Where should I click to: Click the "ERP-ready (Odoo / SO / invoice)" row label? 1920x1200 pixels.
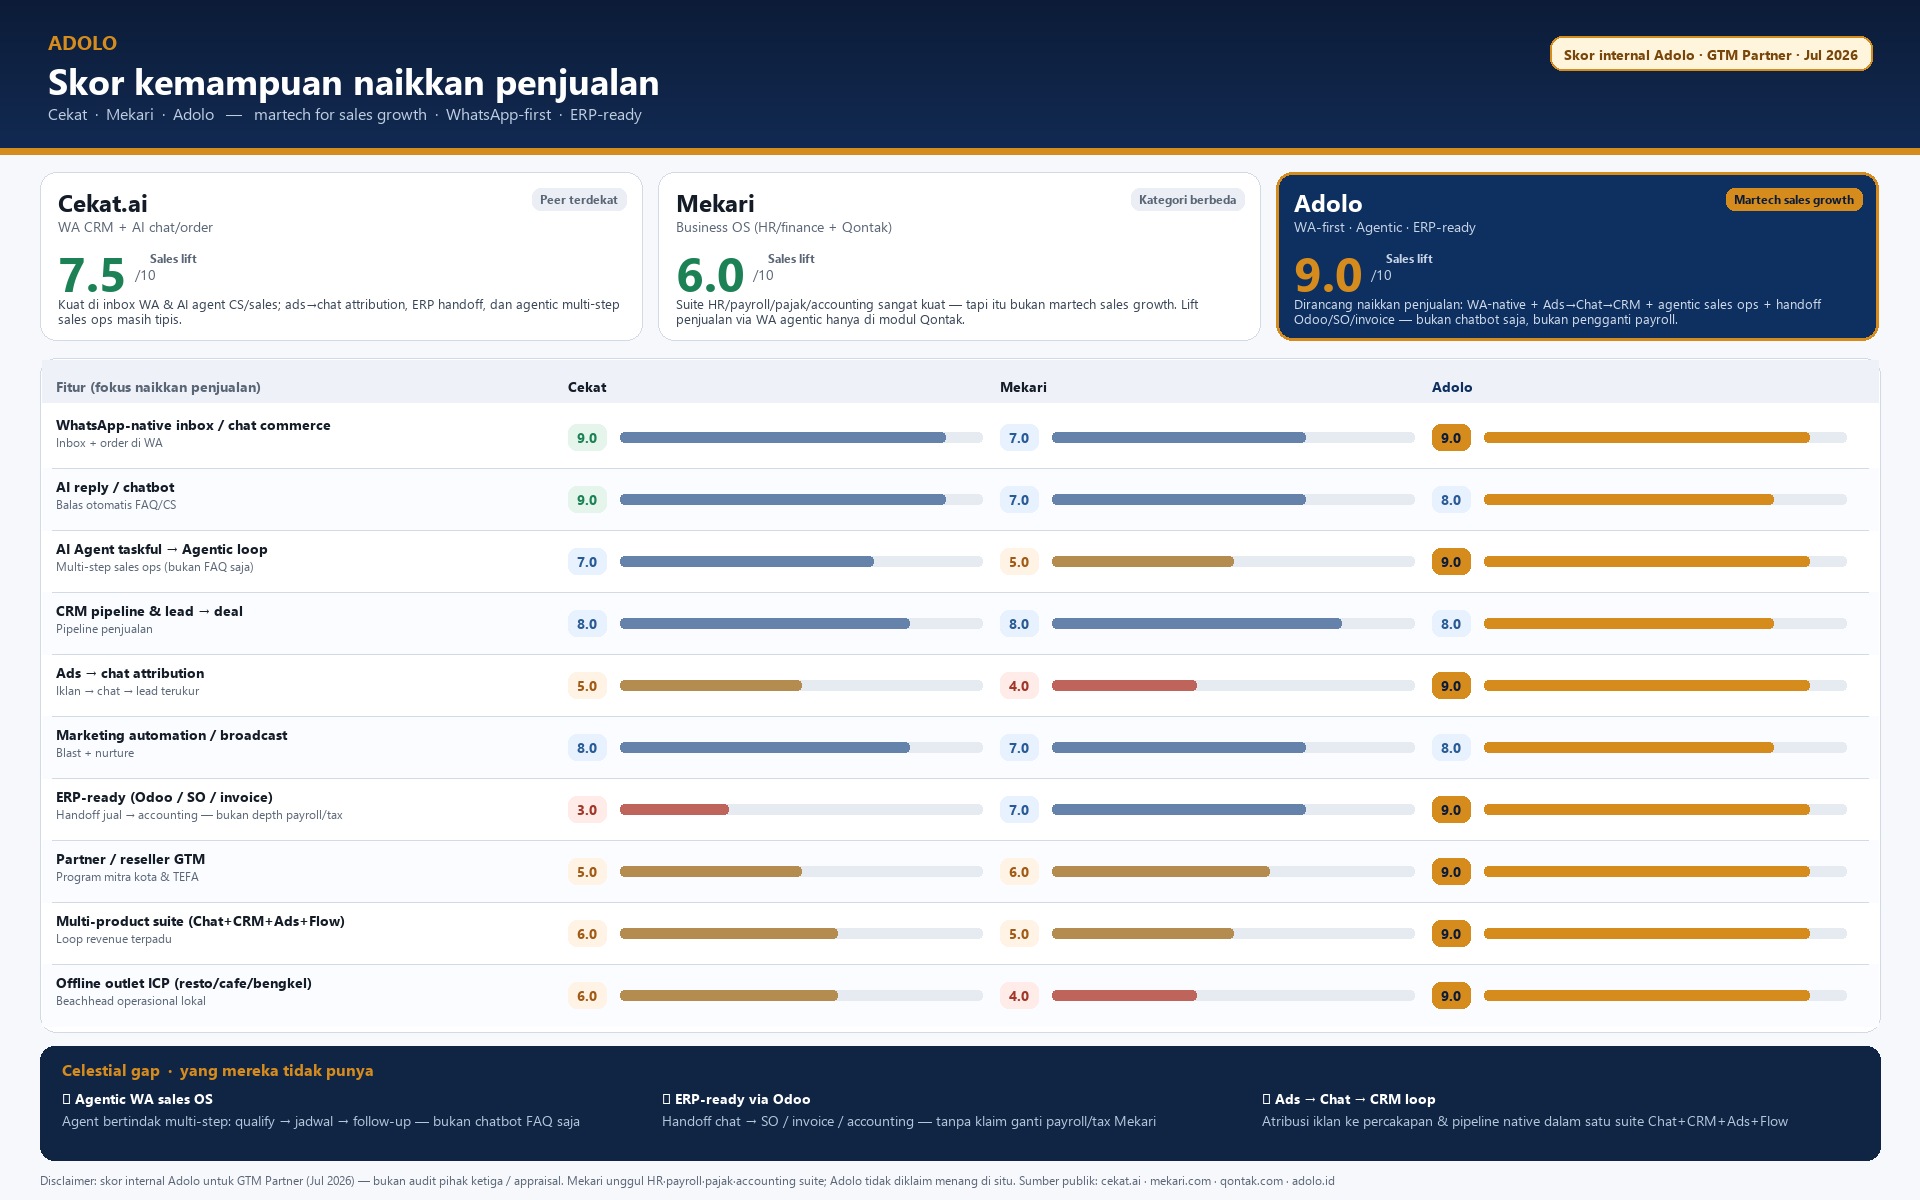[164, 797]
